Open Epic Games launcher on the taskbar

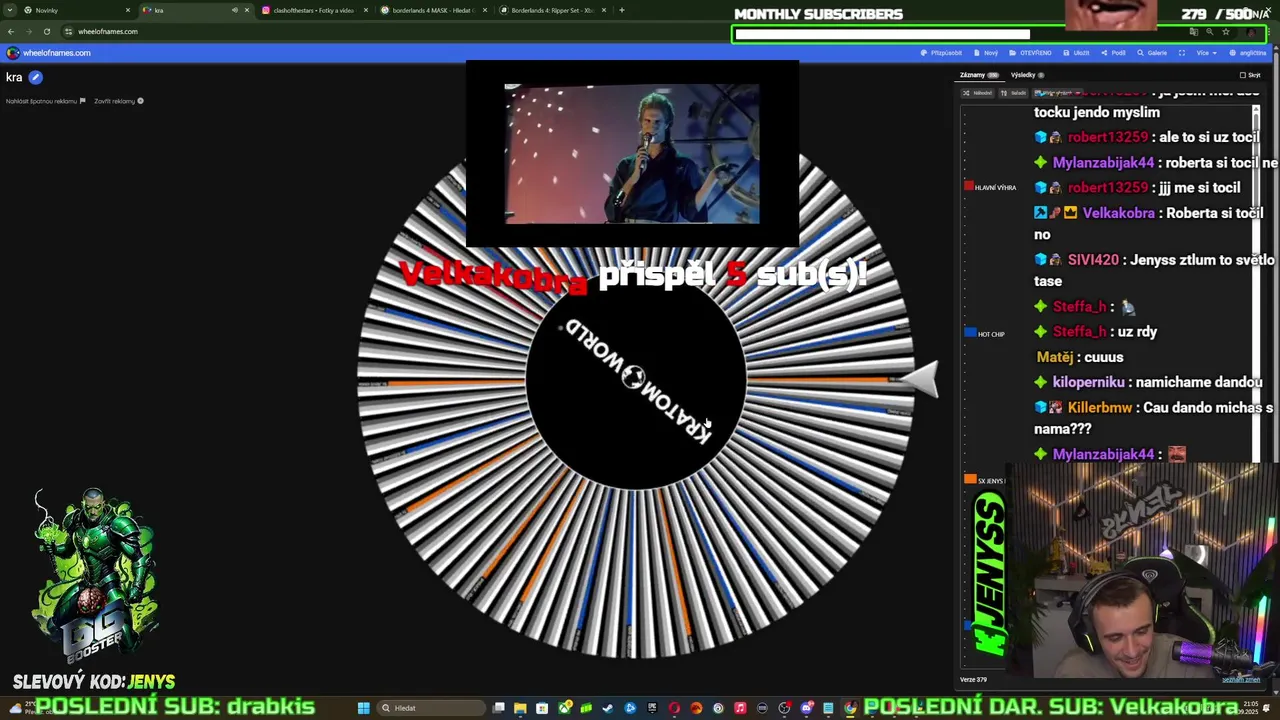click(652, 708)
